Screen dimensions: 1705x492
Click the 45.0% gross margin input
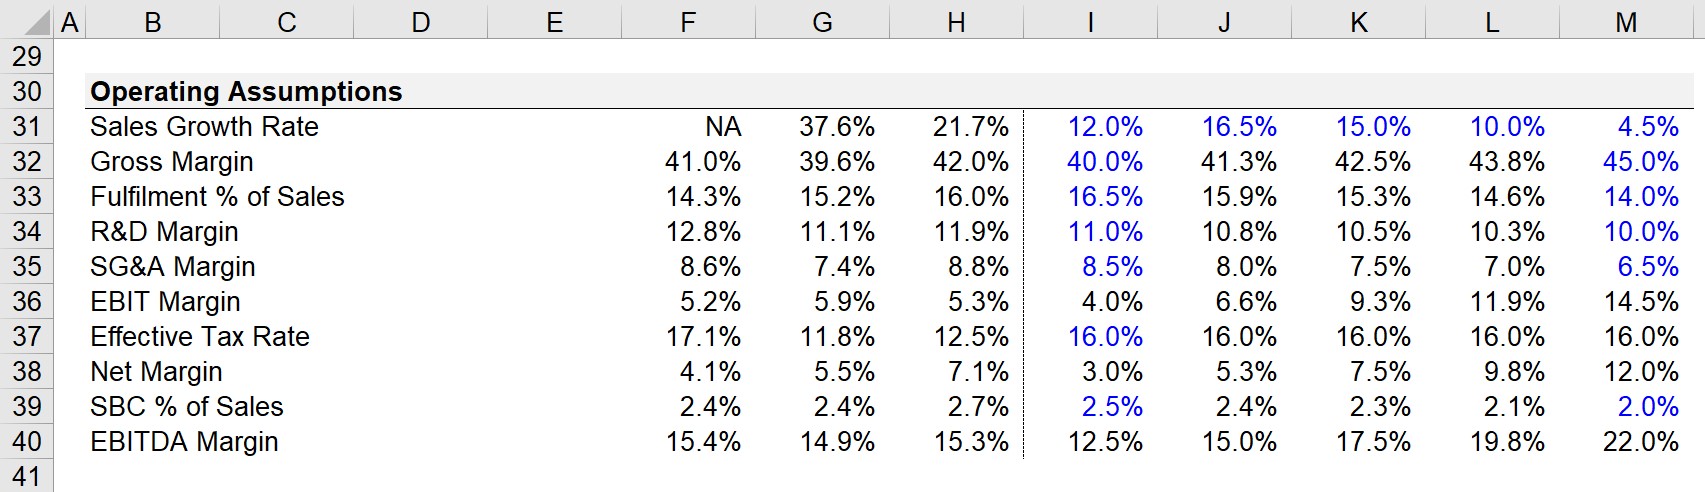1641,162
